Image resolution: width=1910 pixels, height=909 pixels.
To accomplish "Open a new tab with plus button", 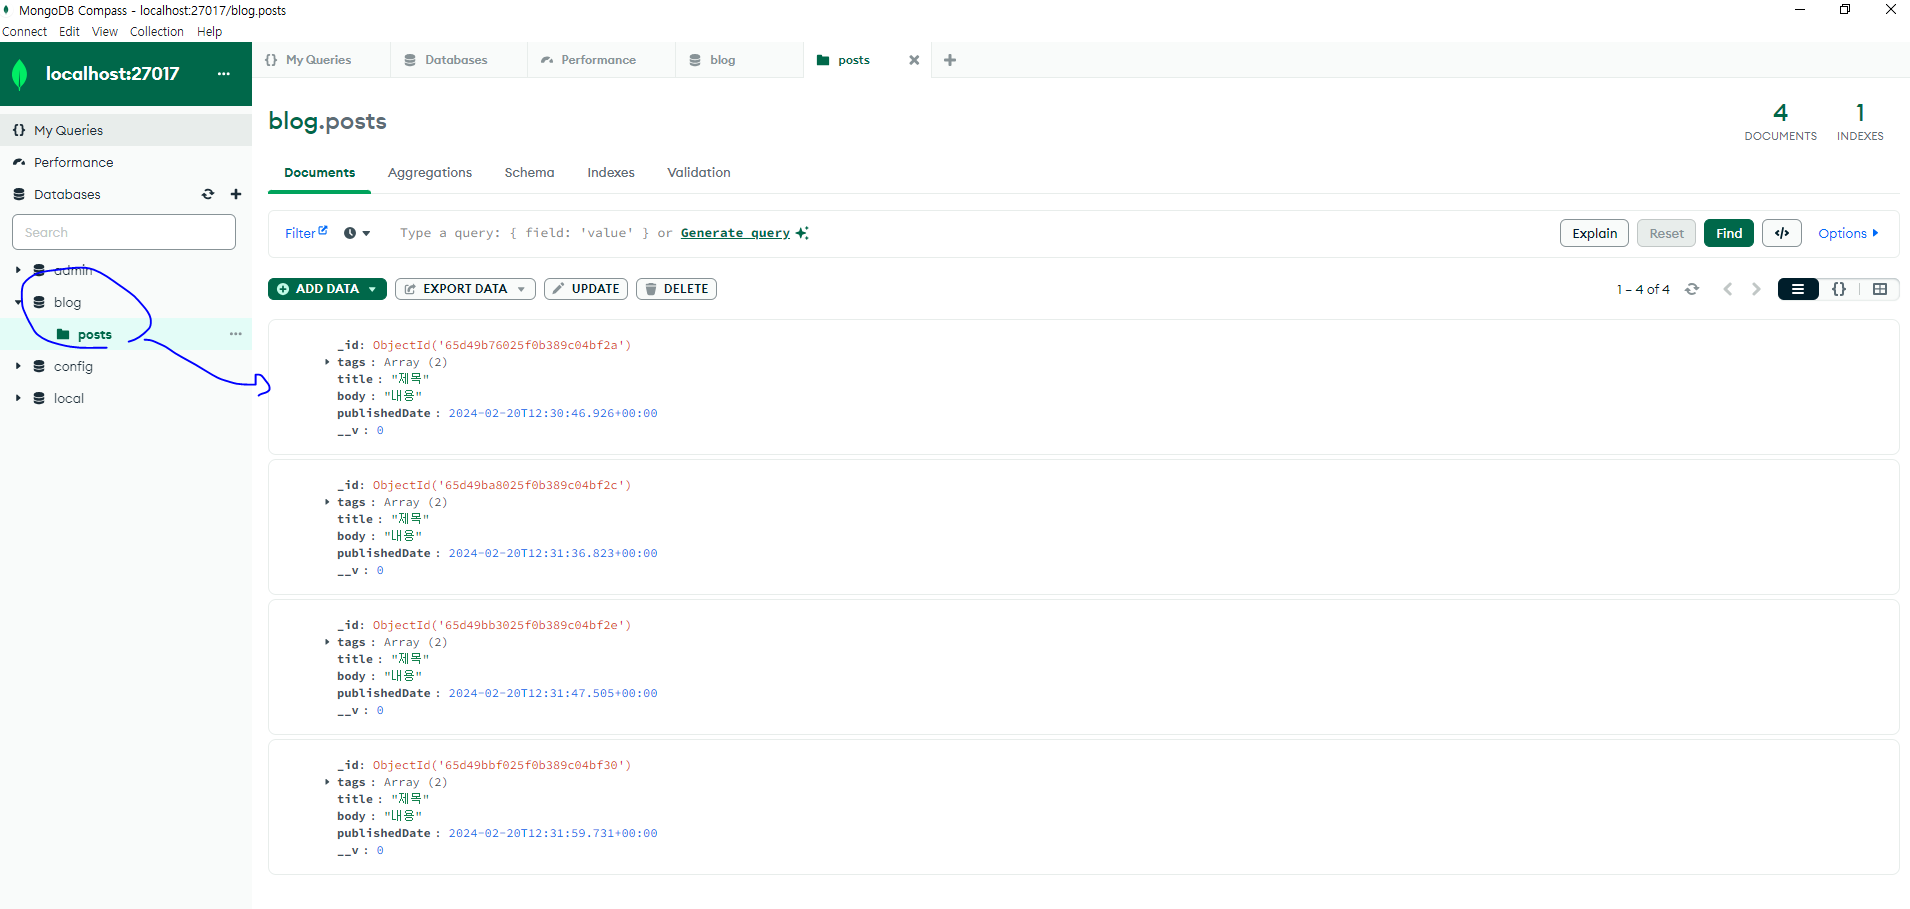I will click(950, 60).
